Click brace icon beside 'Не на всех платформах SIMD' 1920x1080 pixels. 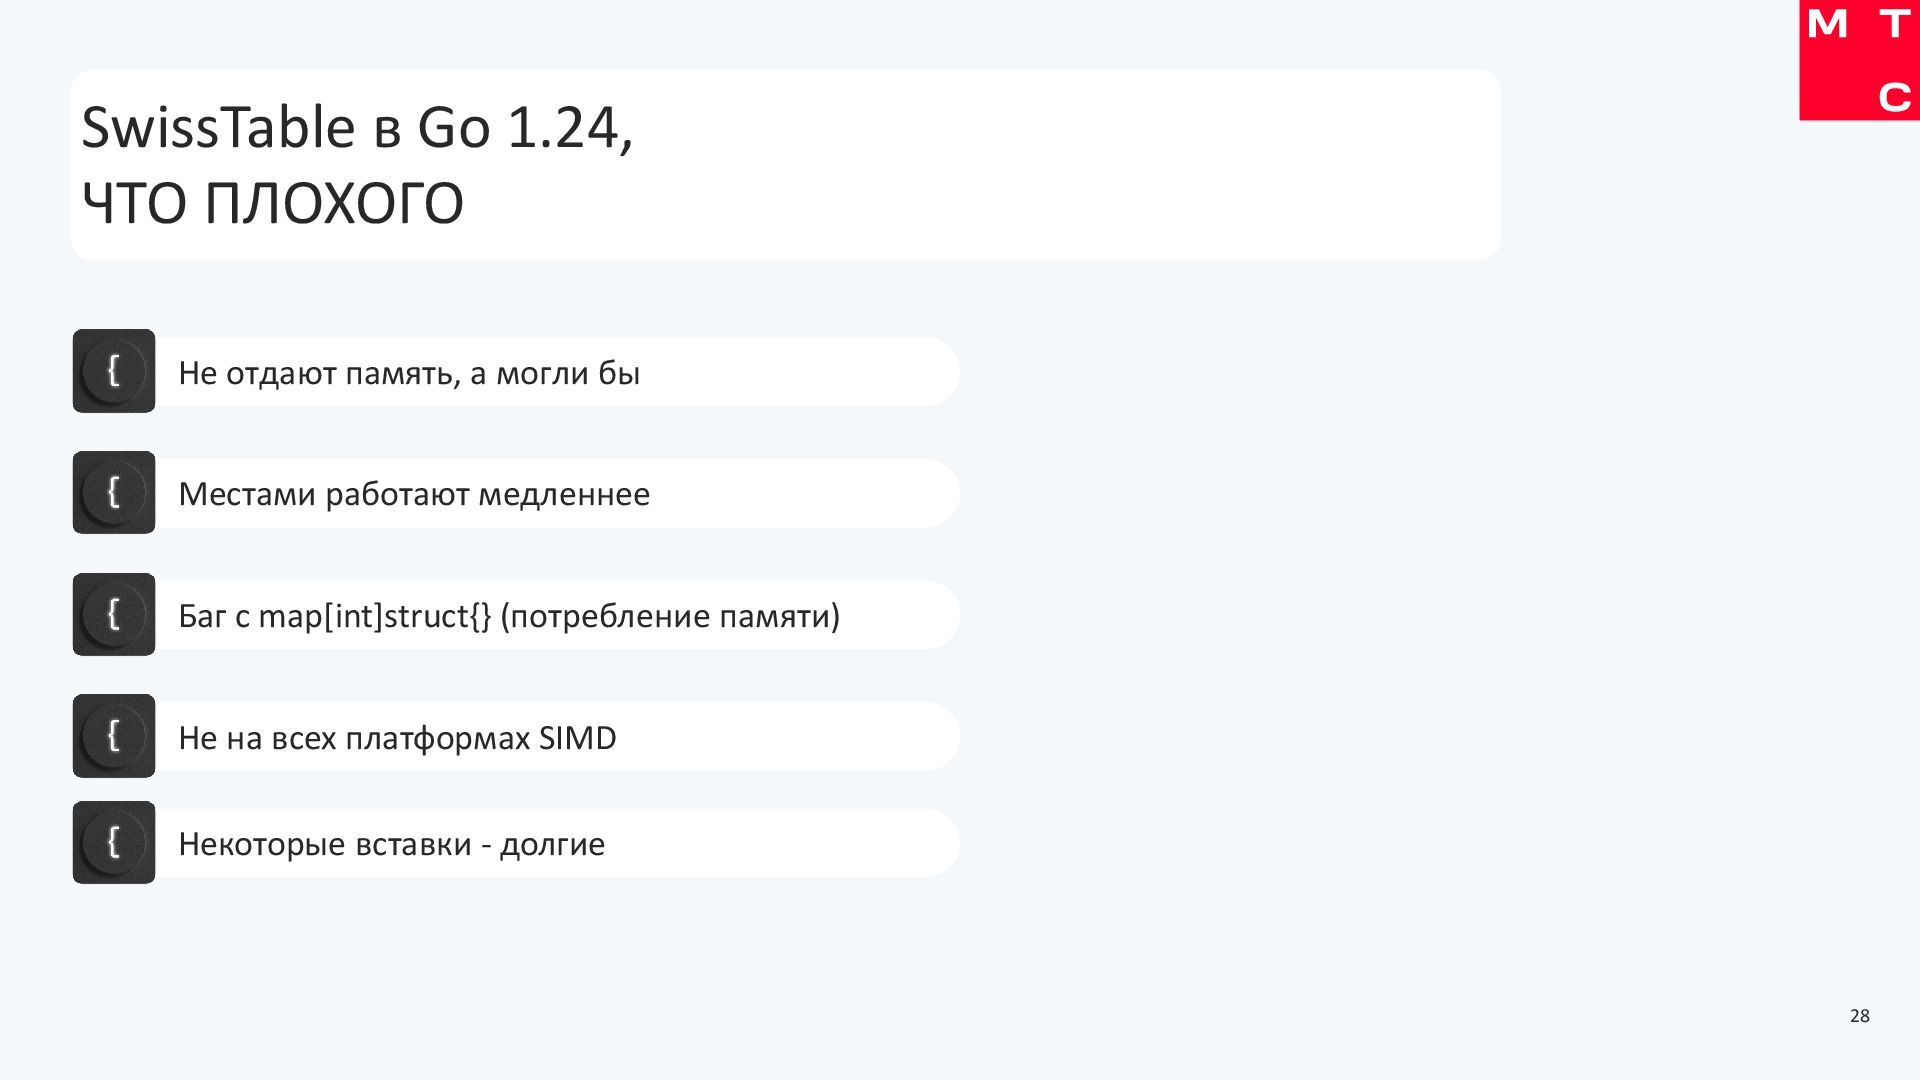(x=114, y=736)
